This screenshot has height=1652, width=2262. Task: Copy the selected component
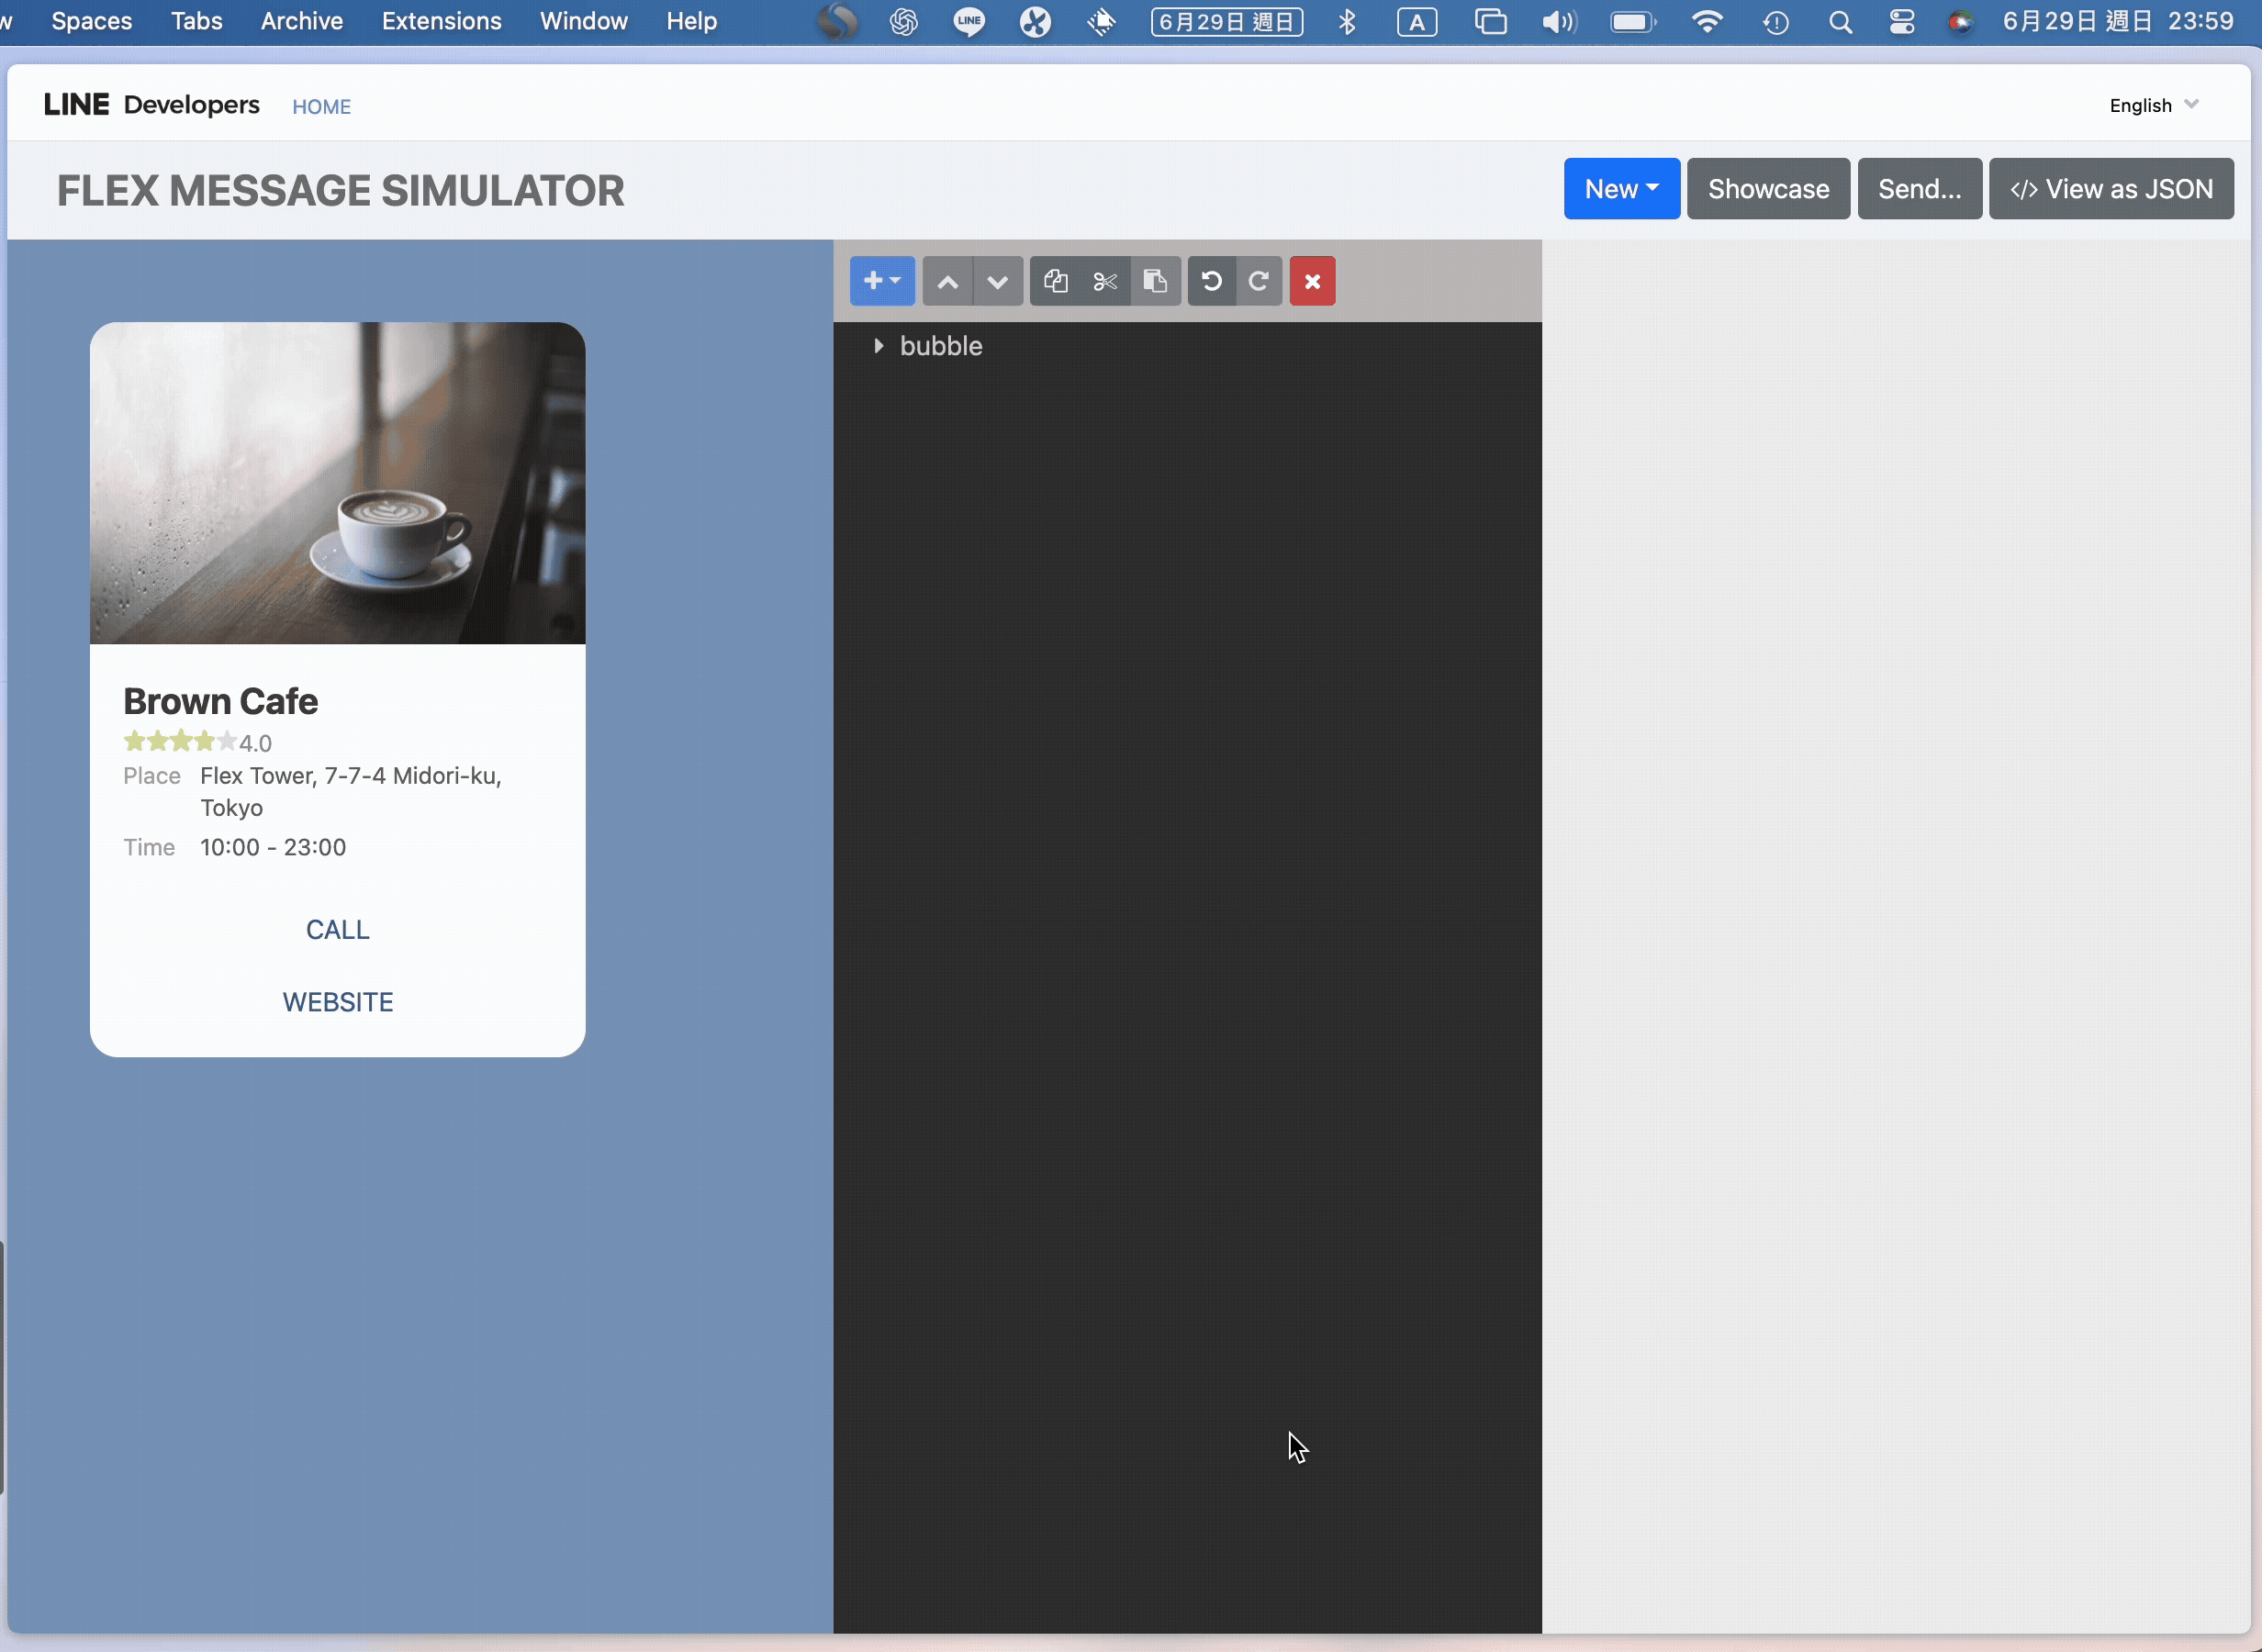coord(1055,281)
